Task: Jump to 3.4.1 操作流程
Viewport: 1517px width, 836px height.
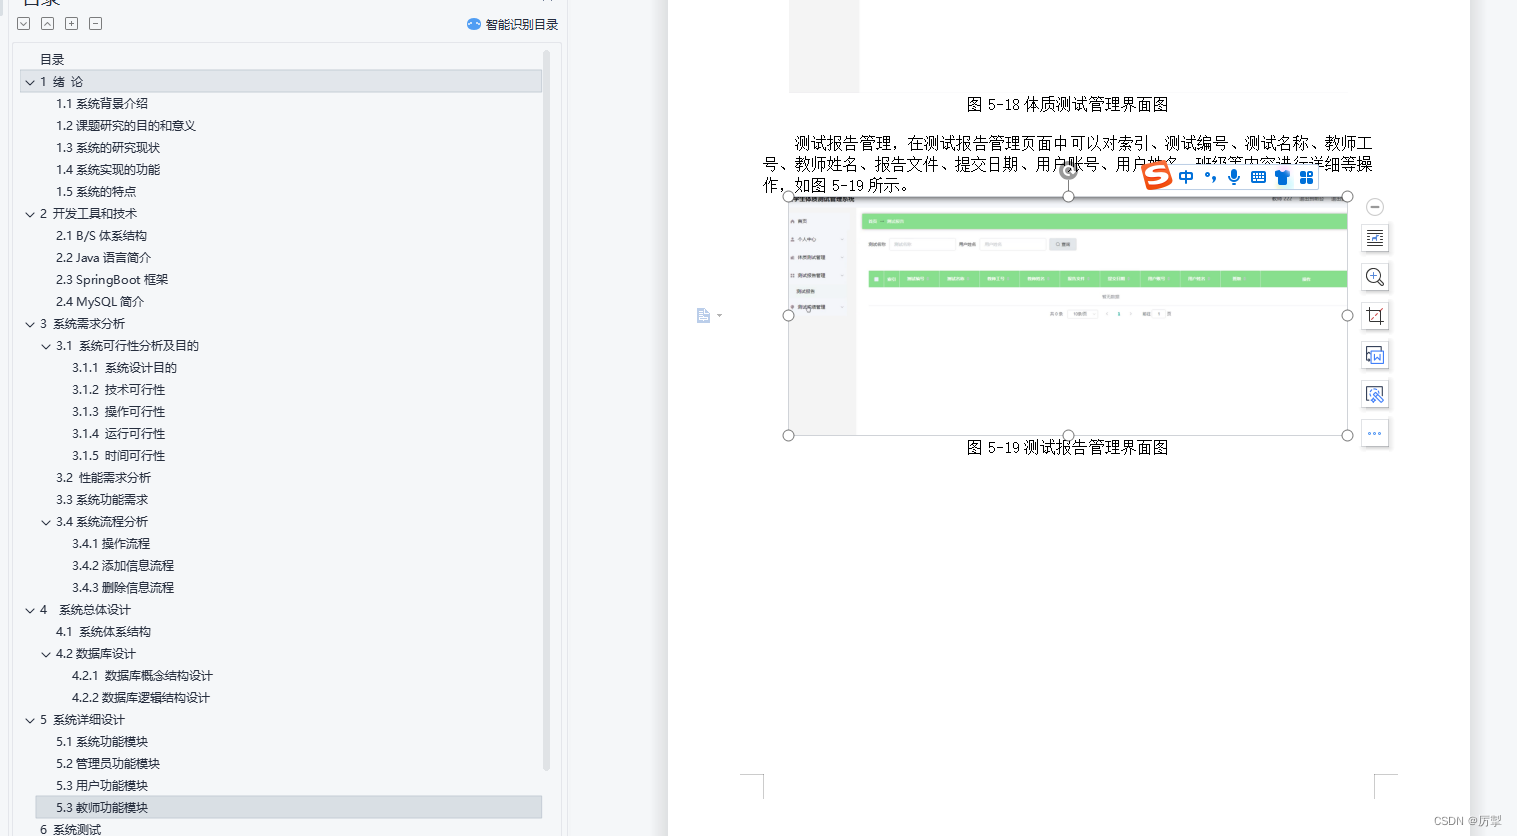Action: tap(111, 544)
